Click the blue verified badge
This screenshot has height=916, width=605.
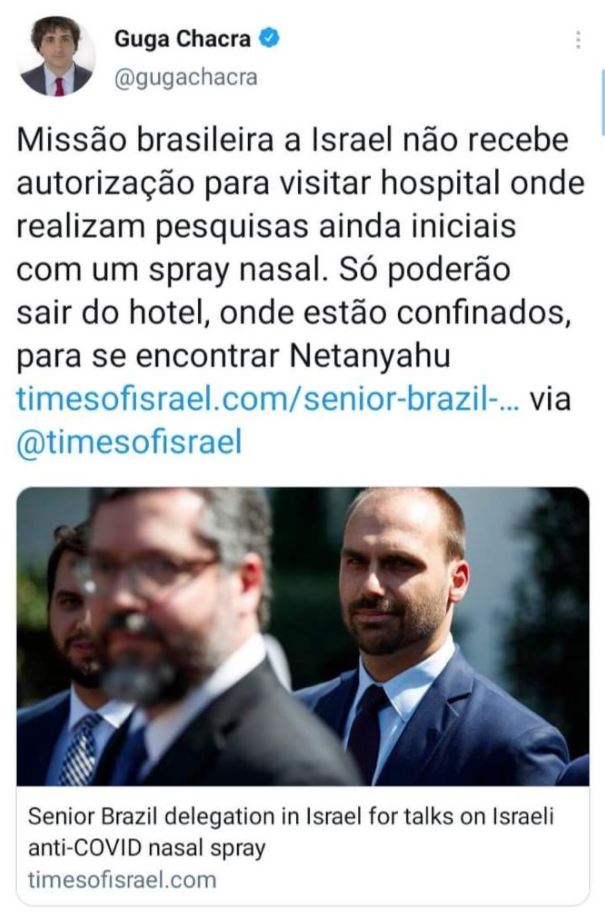click(x=269, y=39)
